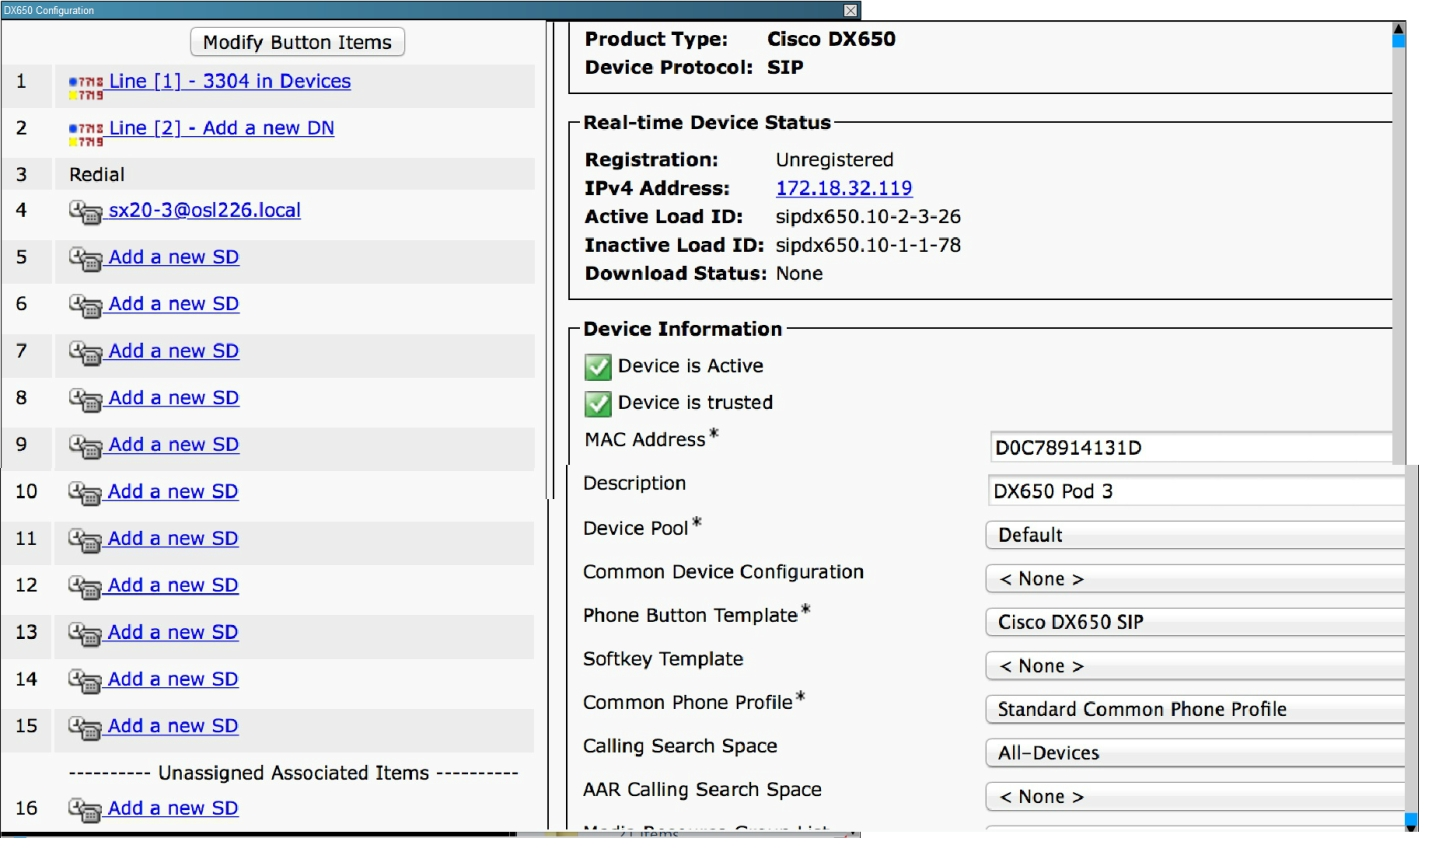Open Line [2] - Add a new DN link
Screen dimensions: 1432x852
pos(222,128)
